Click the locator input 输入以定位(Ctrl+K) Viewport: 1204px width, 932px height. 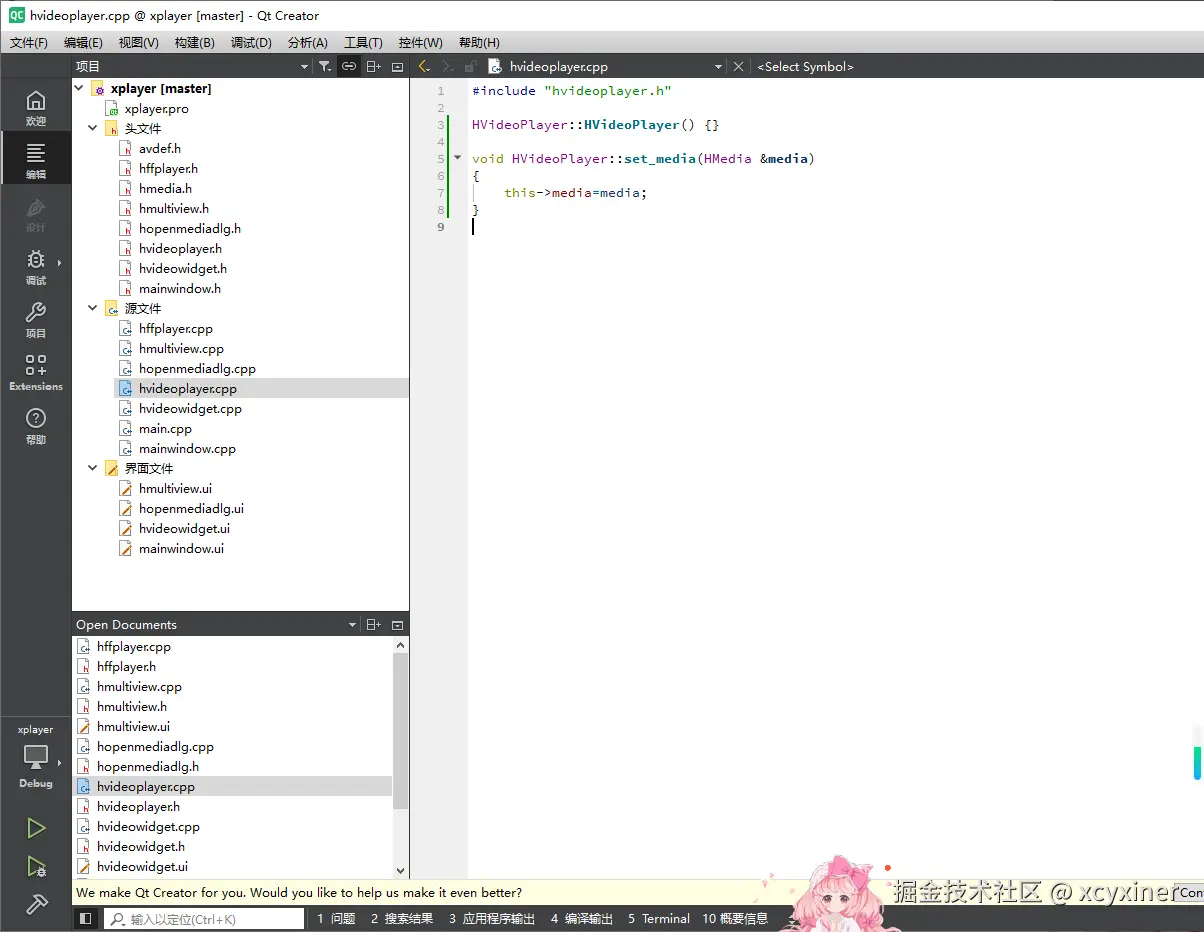pyautogui.click(x=204, y=918)
